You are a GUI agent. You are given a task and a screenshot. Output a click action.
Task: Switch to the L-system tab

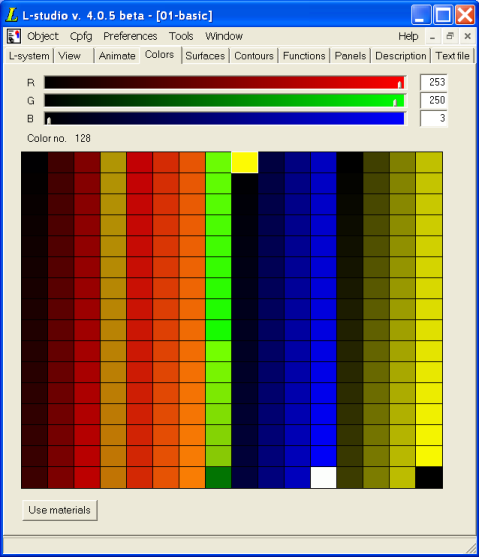29,56
